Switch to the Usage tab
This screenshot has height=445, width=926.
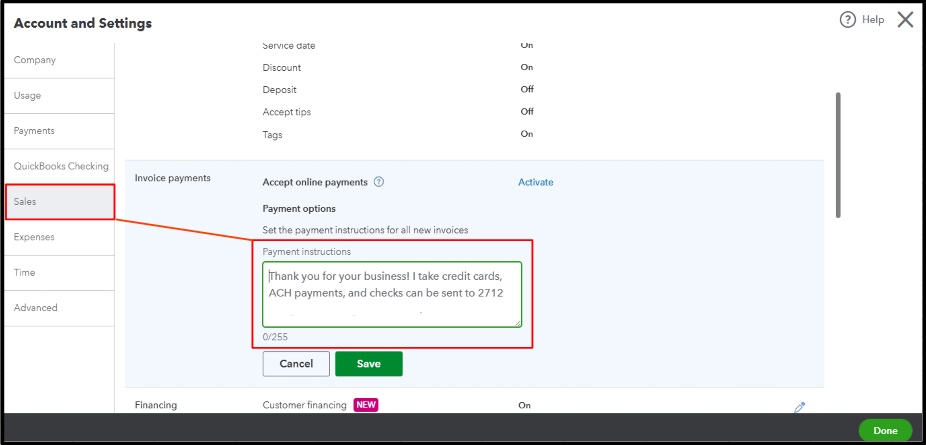pyautogui.click(x=28, y=96)
